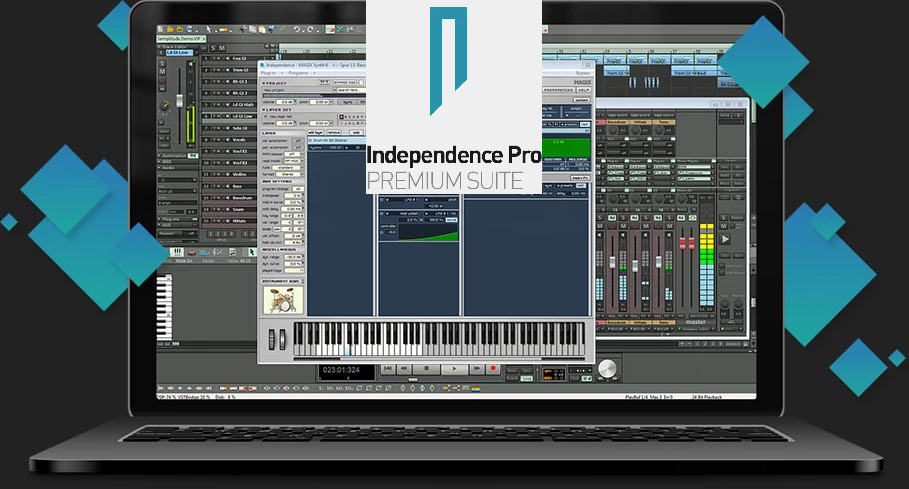This screenshot has width=909, height=489.
Task: Click the Track Editor pan knob
Action: 165,105
